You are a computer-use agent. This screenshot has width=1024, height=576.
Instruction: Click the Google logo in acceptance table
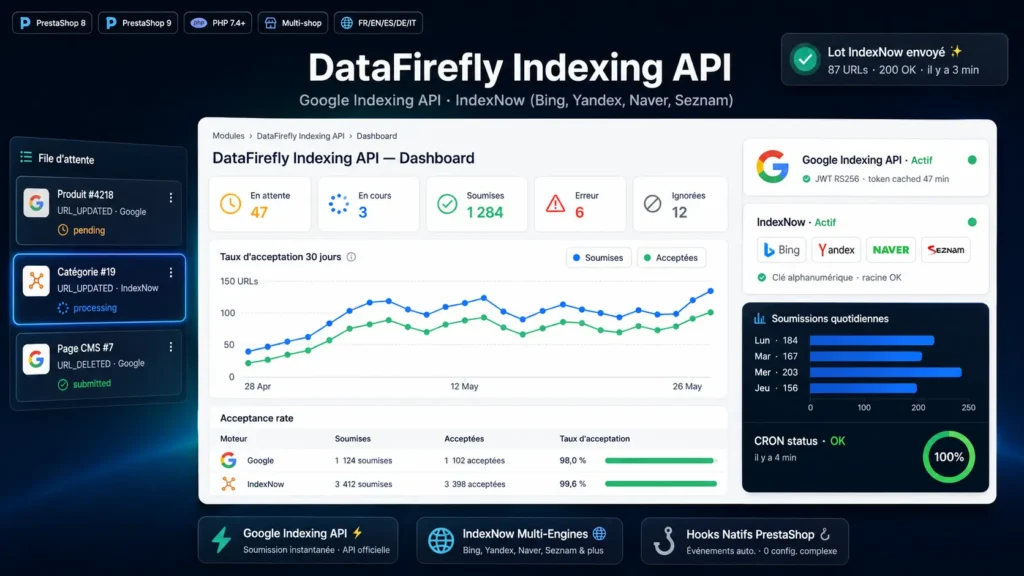[229, 460]
